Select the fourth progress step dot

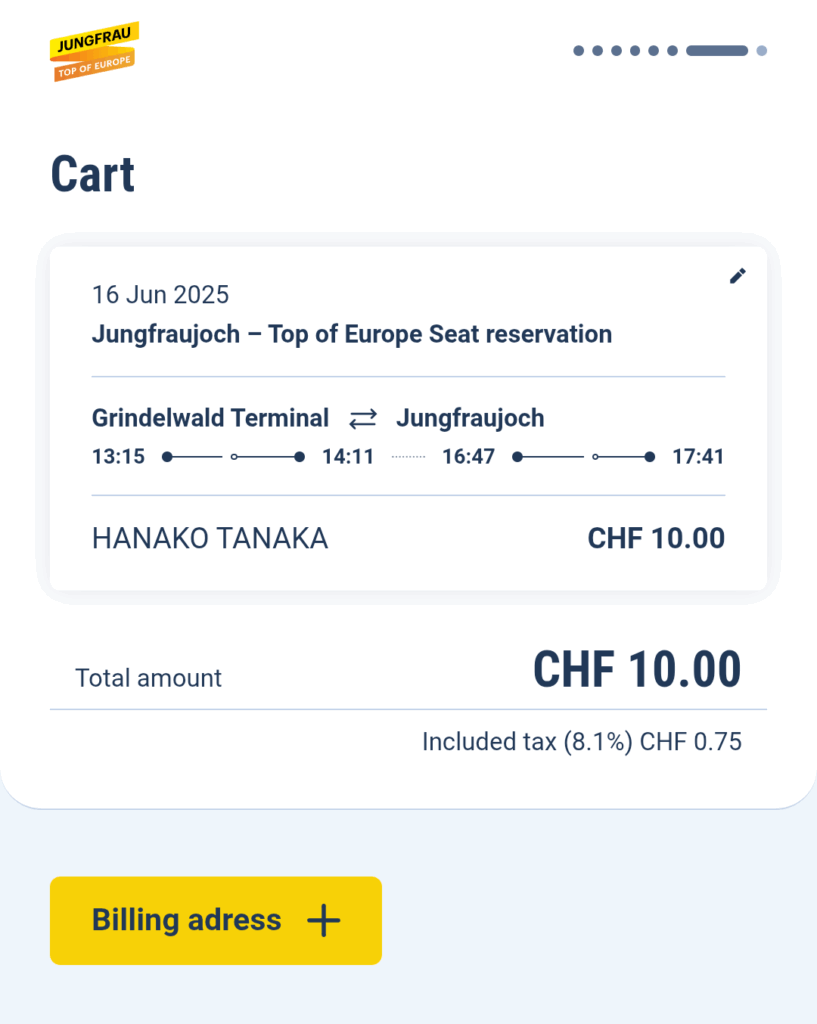[x=635, y=51]
